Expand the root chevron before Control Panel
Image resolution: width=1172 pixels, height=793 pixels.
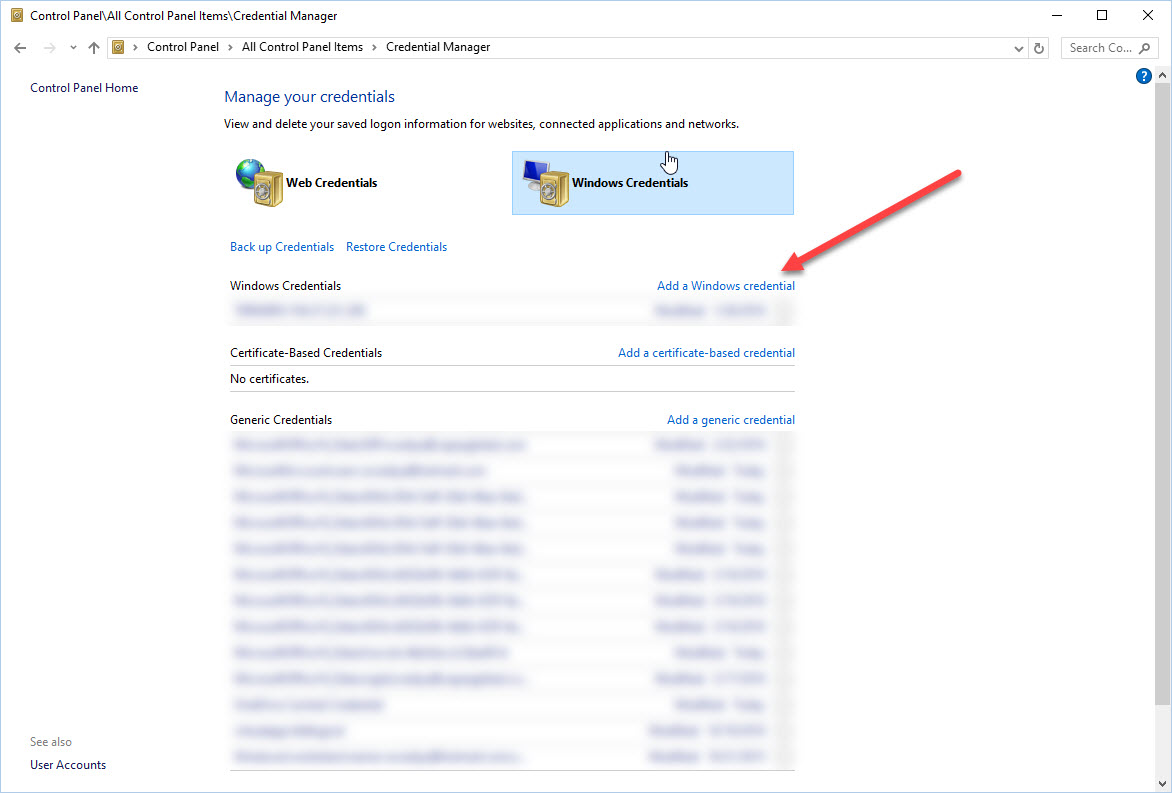click(135, 47)
